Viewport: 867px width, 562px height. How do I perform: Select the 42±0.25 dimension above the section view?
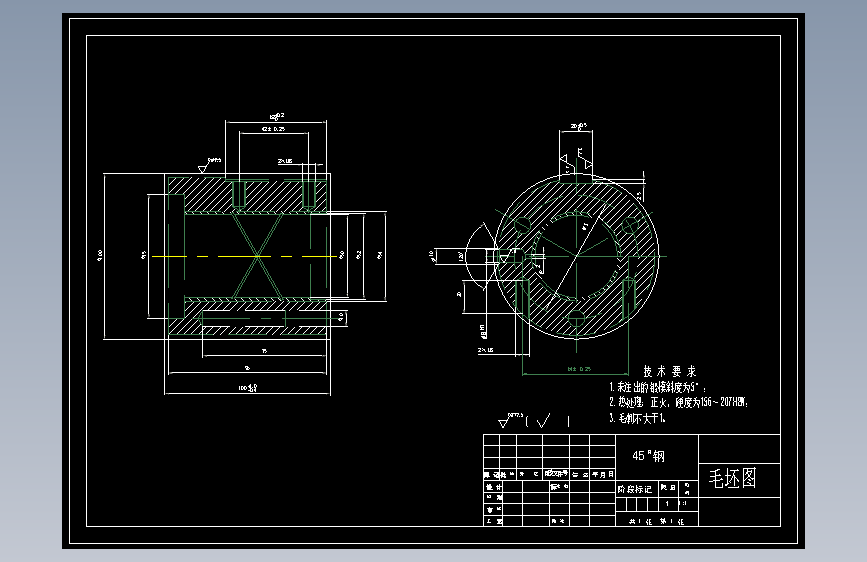pyautogui.click(x=273, y=129)
